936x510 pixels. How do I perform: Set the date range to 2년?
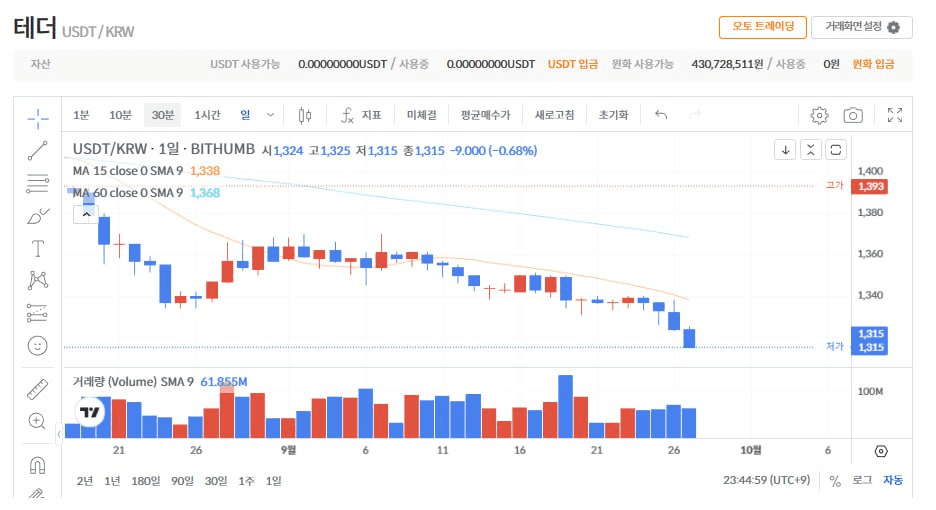click(x=85, y=481)
